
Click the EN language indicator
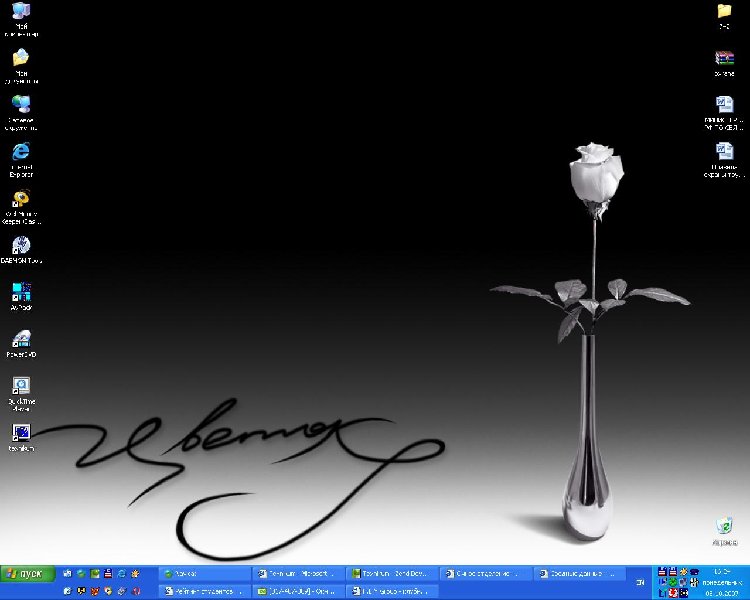click(640, 582)
